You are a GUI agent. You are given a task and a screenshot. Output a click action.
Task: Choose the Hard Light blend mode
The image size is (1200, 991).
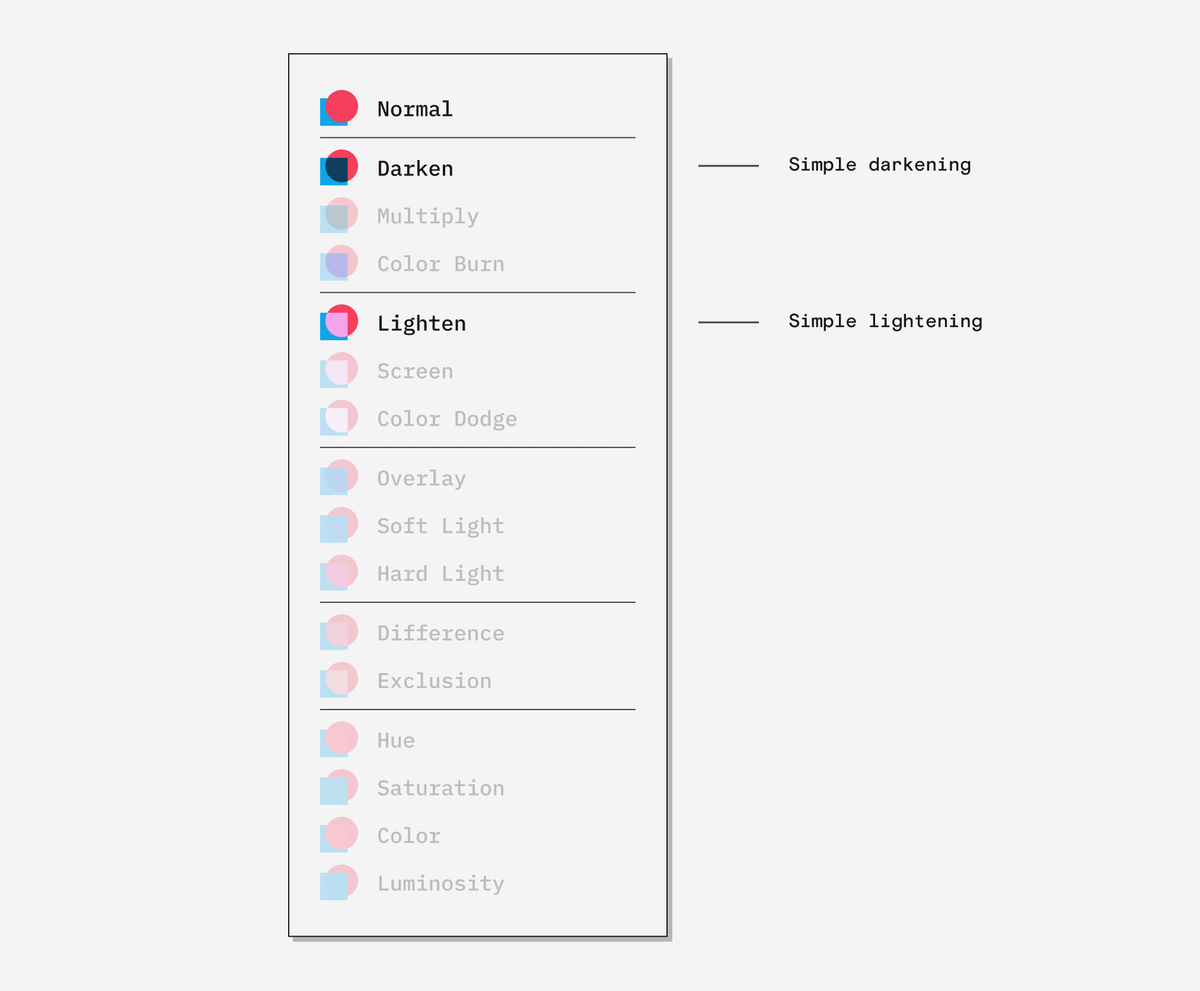pos(440,574)
